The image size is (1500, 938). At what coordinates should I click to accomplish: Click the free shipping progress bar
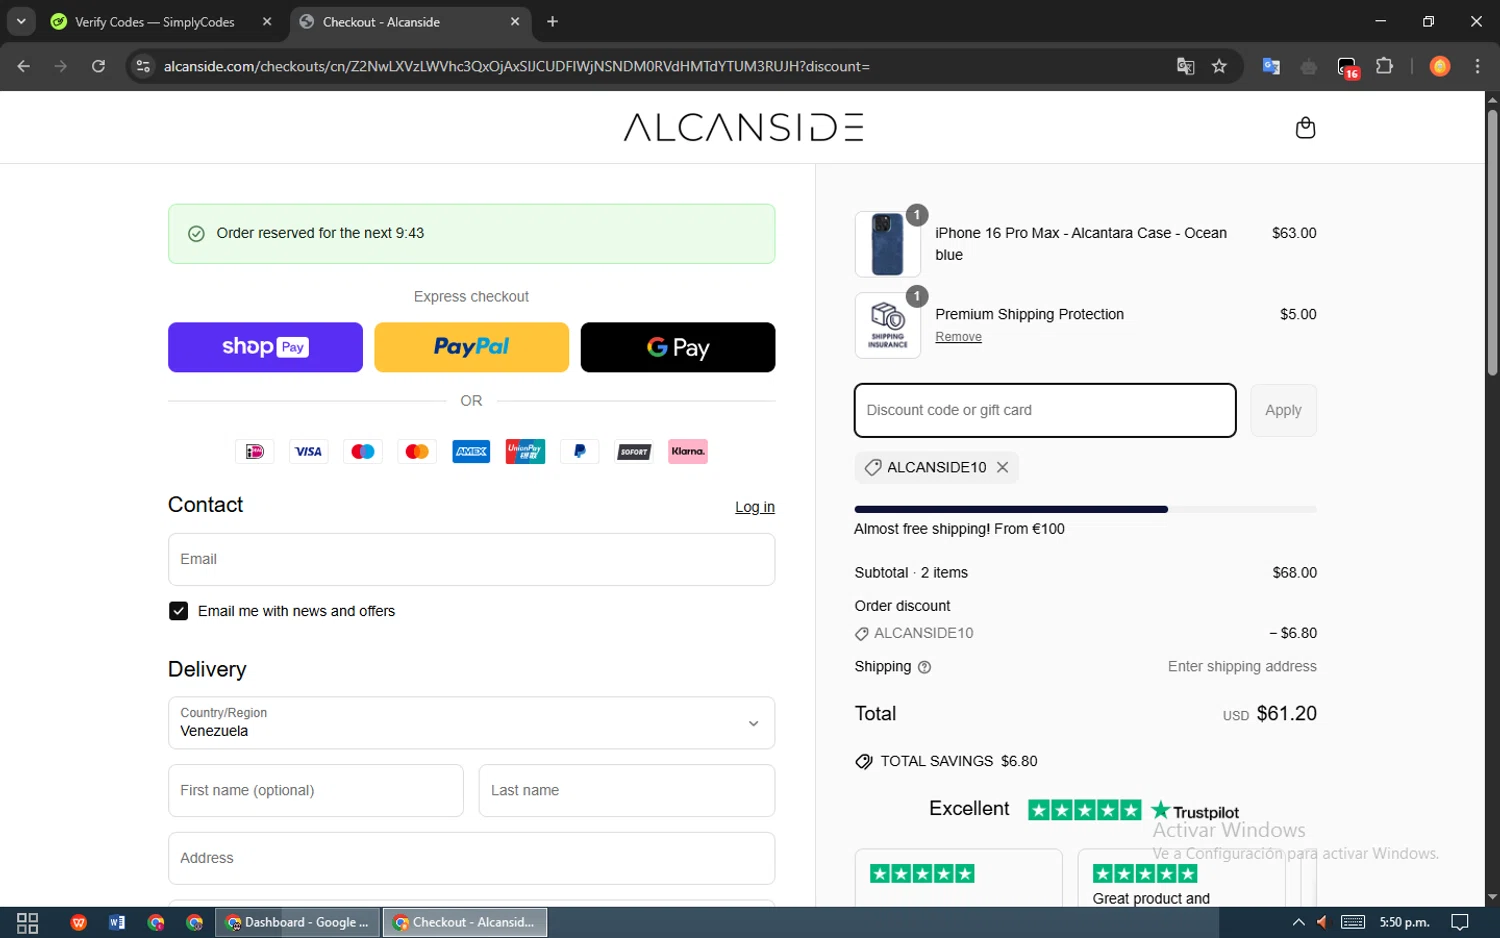click(1085, 509)
